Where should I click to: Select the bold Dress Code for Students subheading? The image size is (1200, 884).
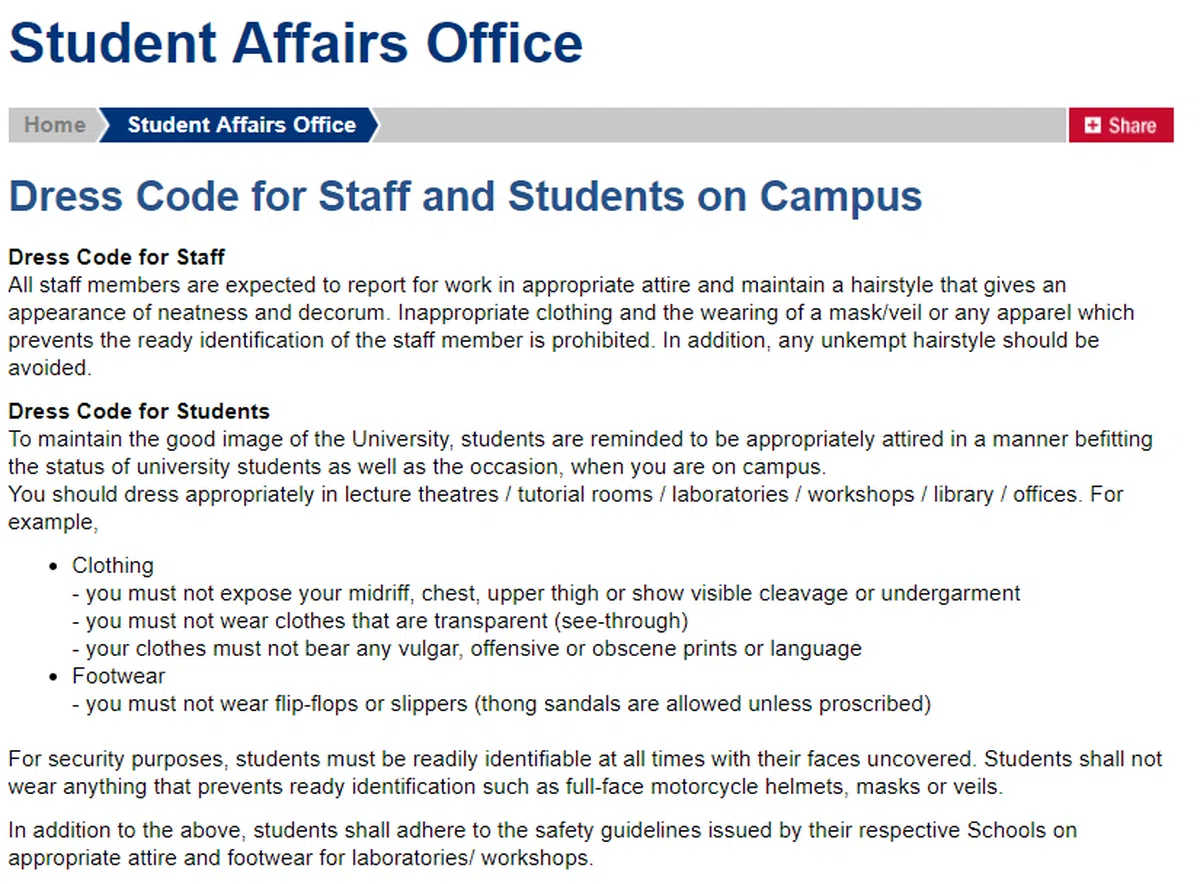coord(139,411)
